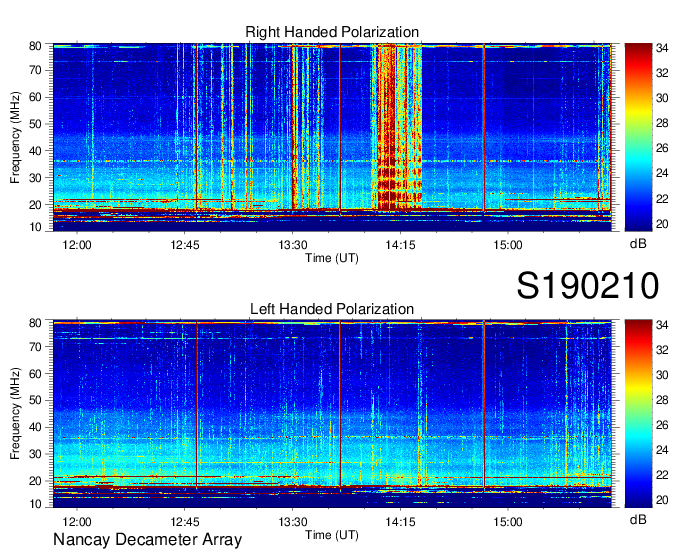Click the dB label under top color bar

[638, 243]
